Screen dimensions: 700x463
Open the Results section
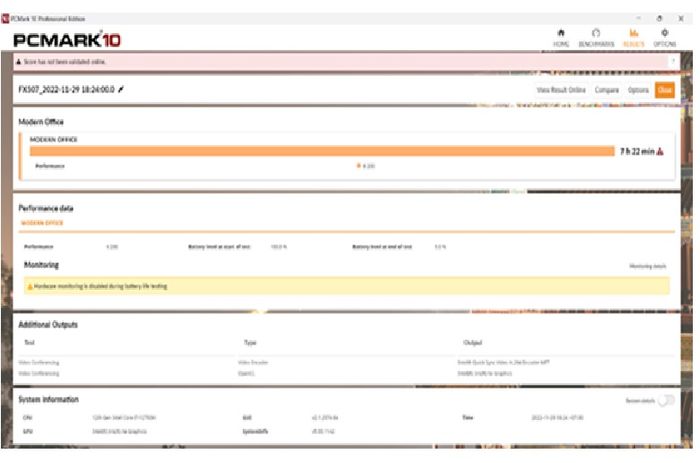tap(633, 38)
